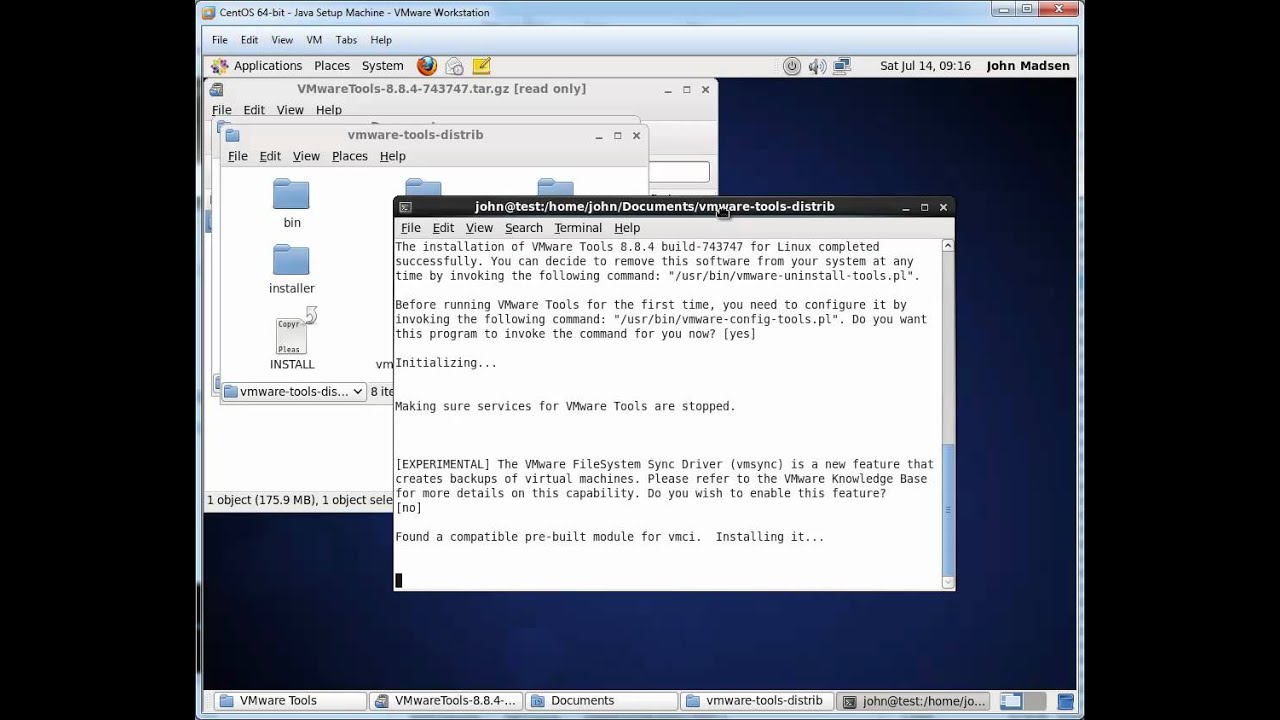The image size is (1280, 720).
Task: Switch to john@test terminal taskbar button
Action: click(x=914, y=701)
